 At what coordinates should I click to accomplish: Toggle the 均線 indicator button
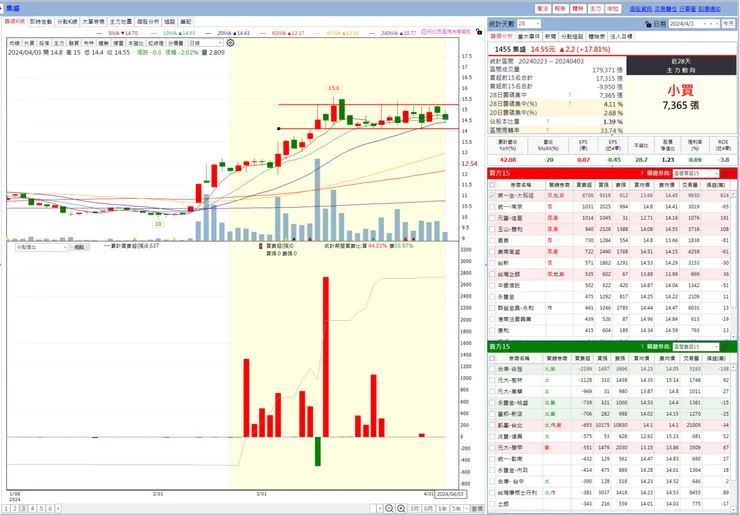click(14, 43)
